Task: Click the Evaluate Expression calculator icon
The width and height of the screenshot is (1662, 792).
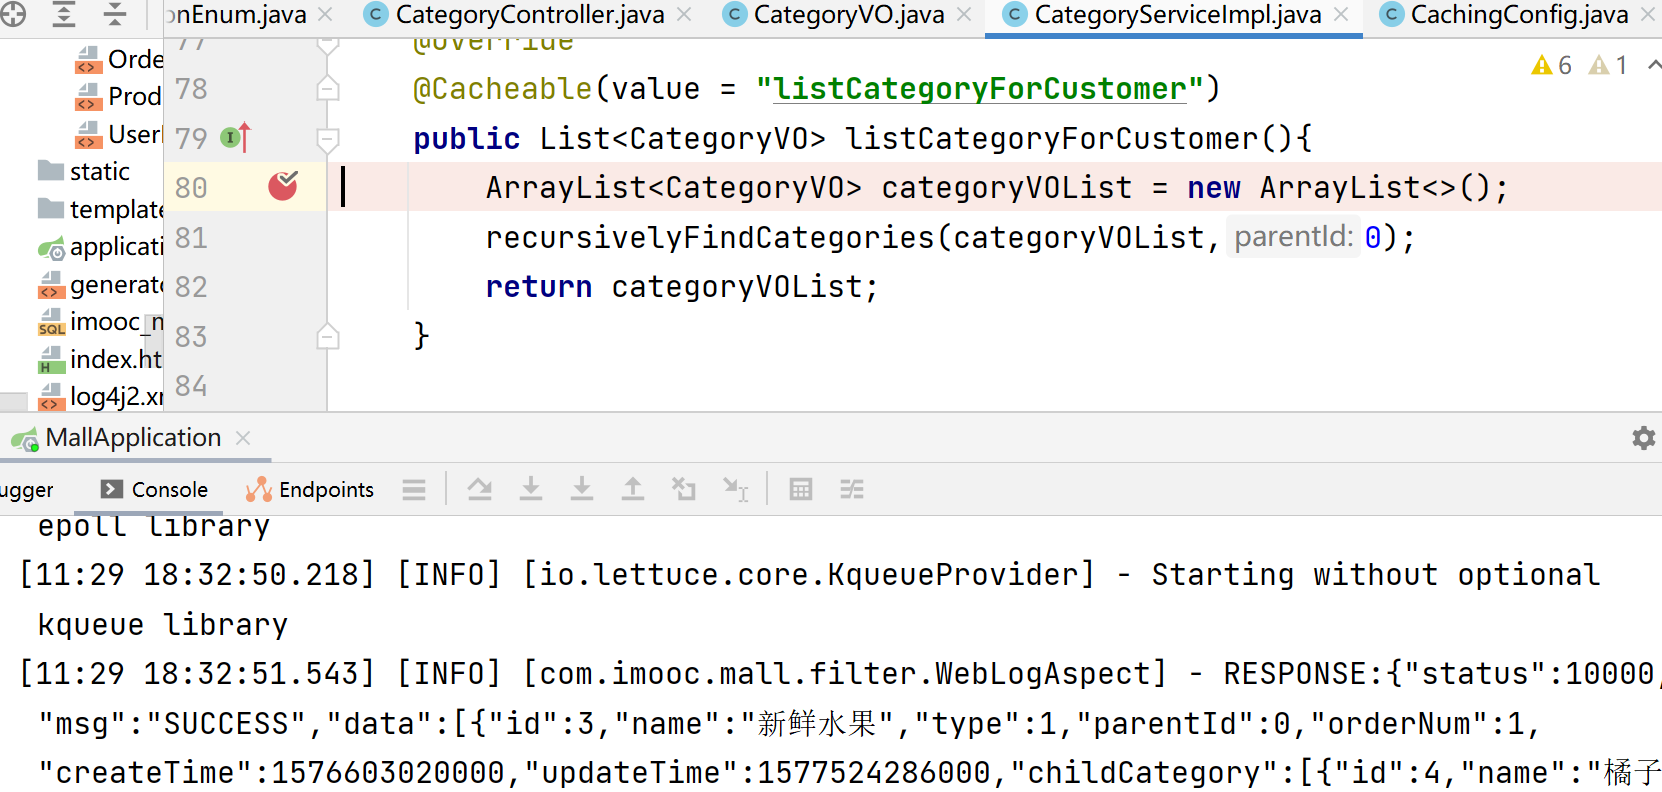Action: pos(801,489)
